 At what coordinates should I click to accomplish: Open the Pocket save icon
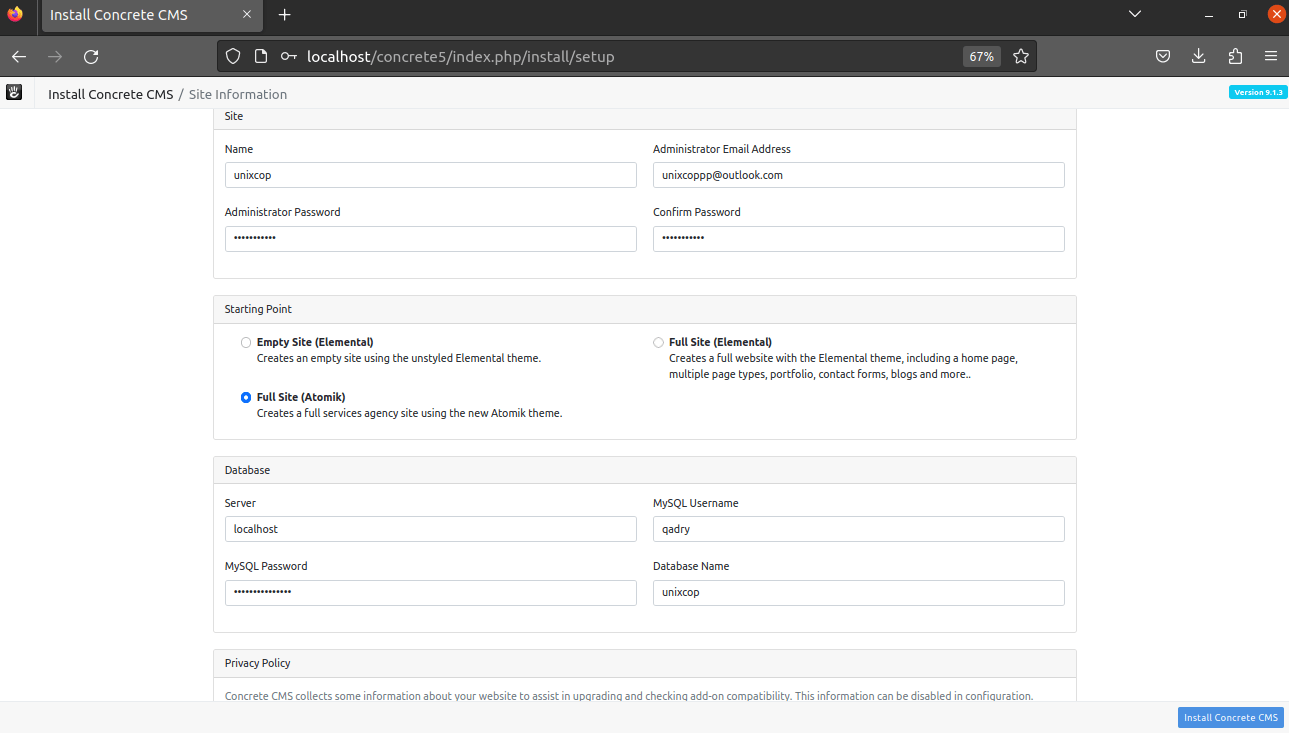[1163, 57]
